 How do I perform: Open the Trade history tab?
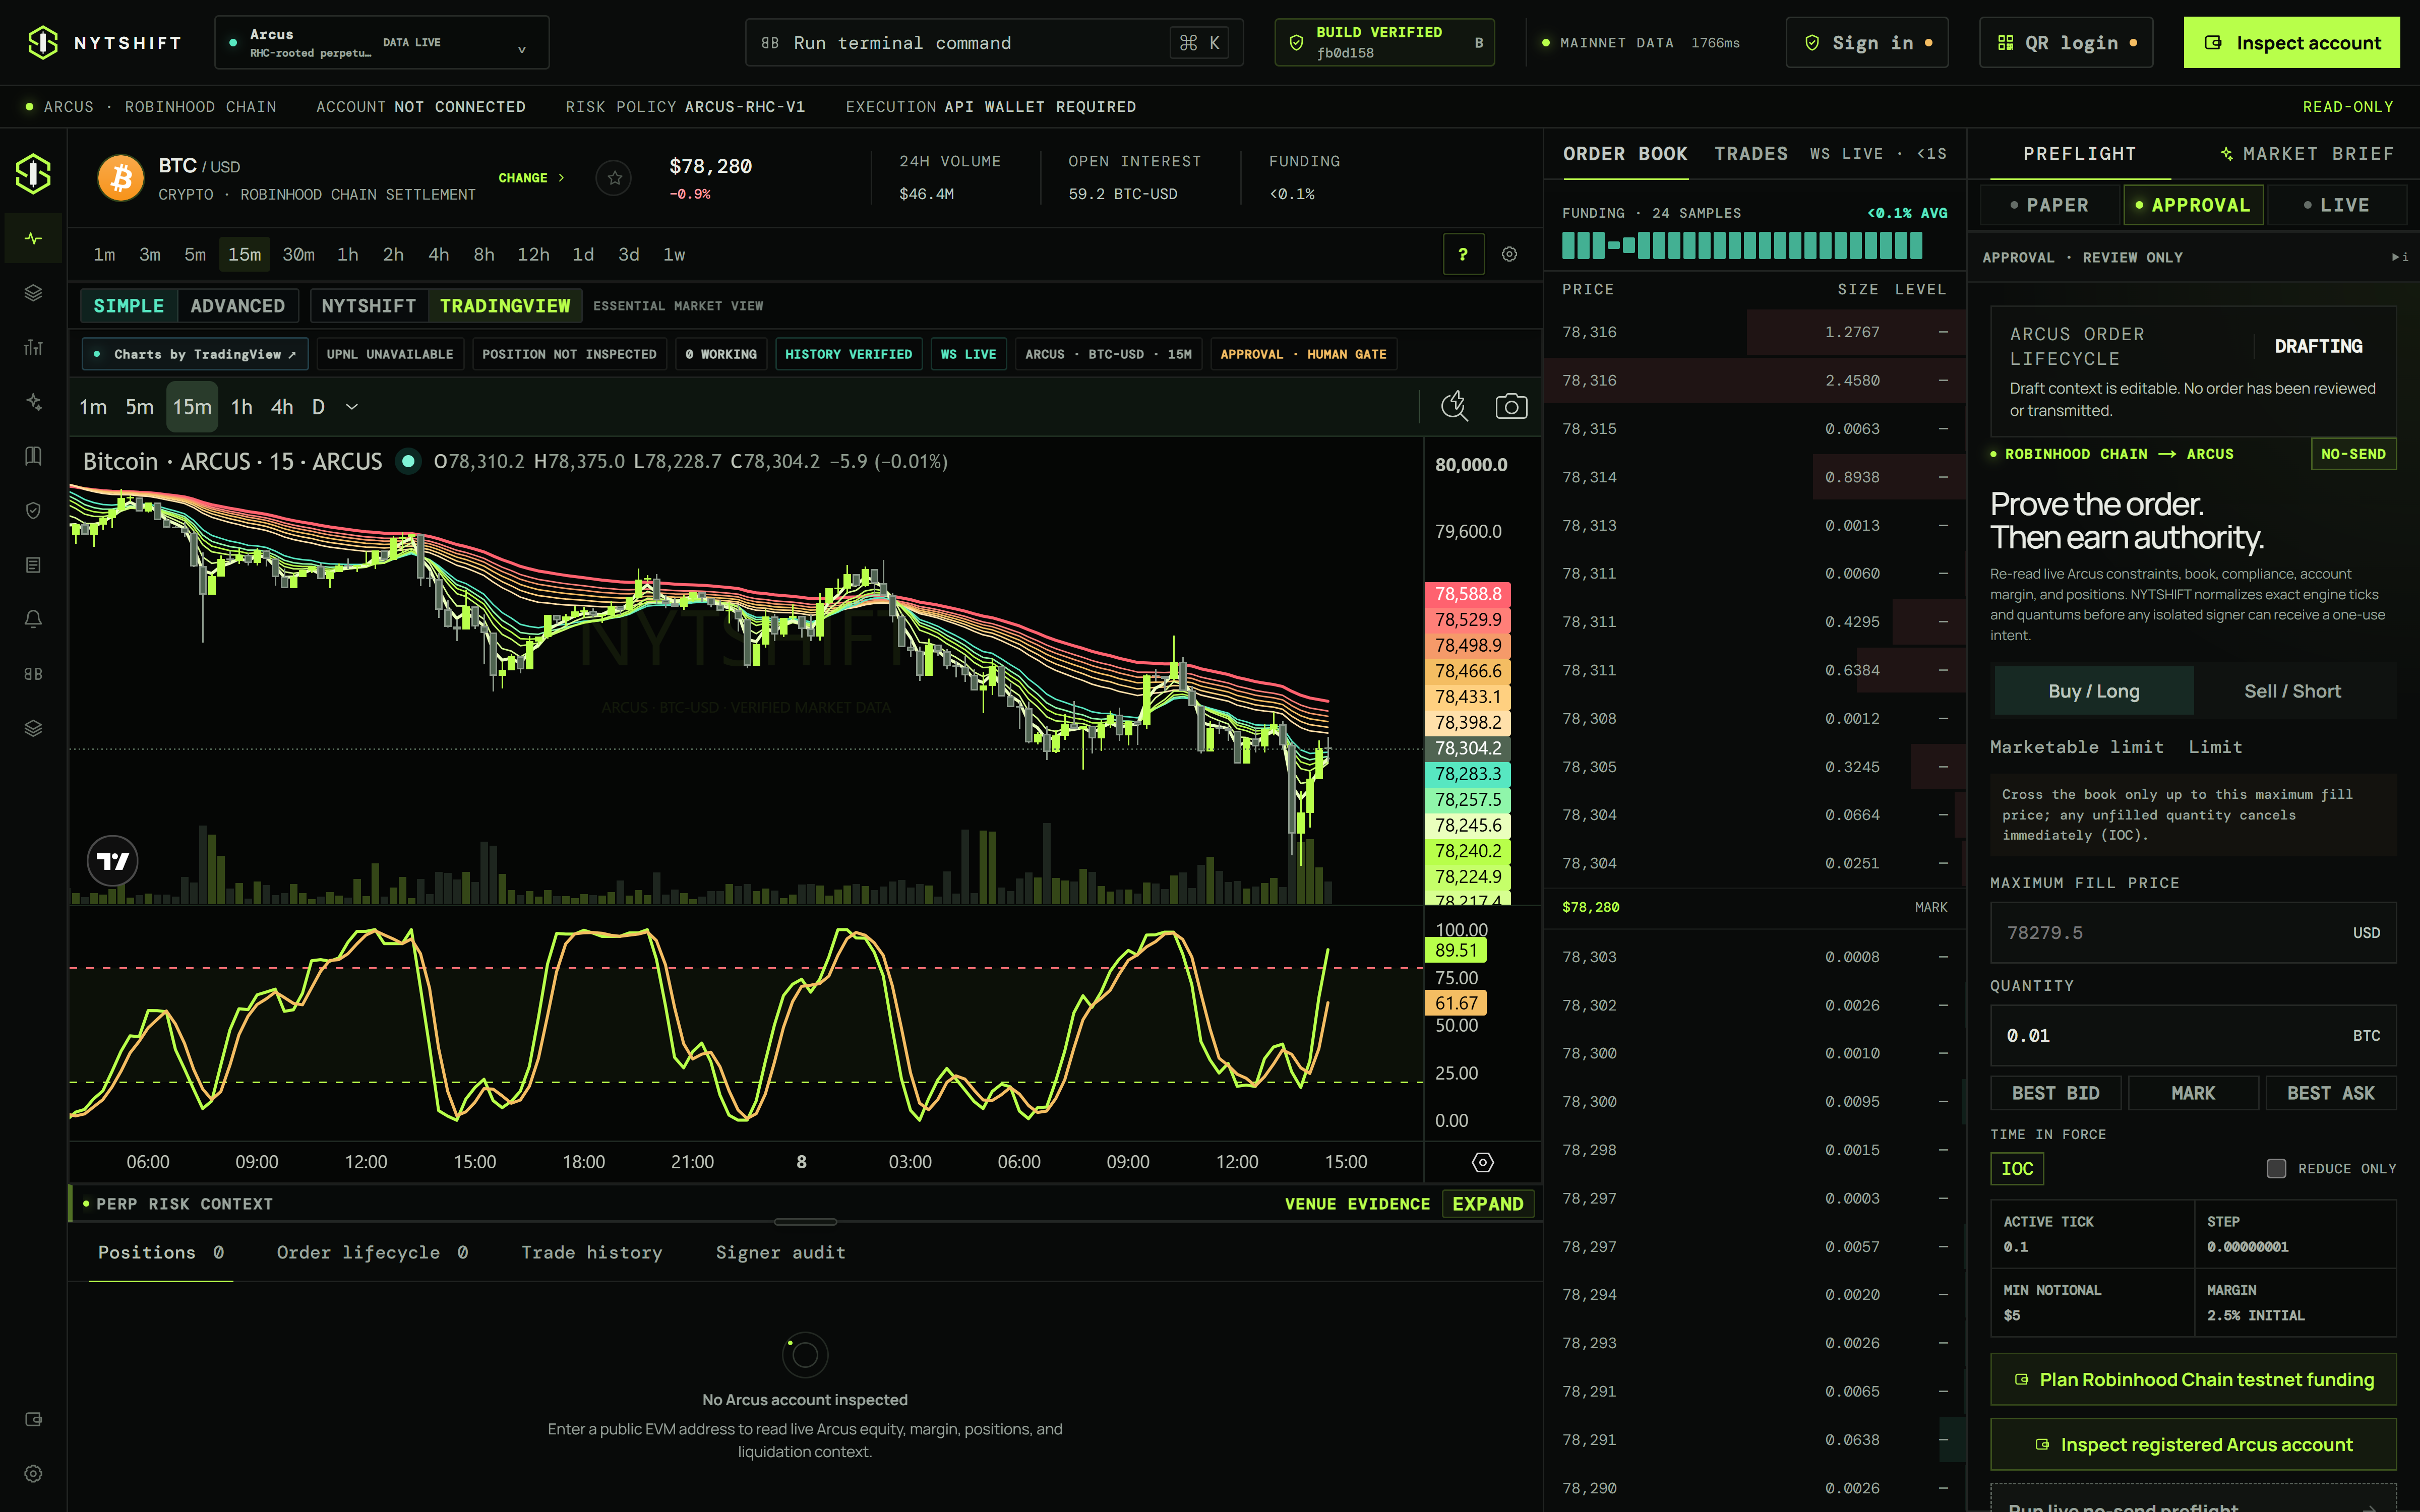(592, 1252)
